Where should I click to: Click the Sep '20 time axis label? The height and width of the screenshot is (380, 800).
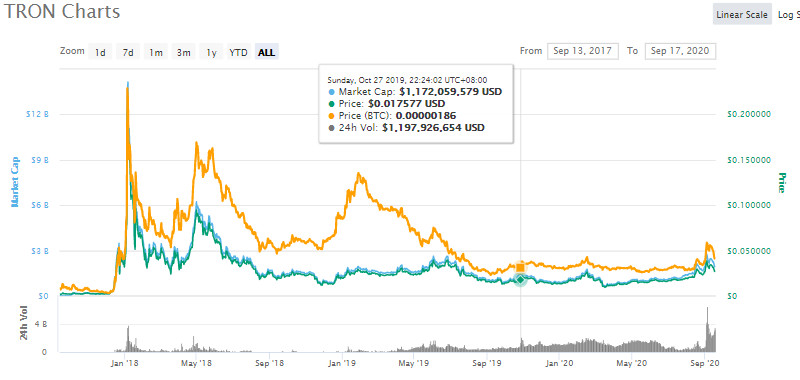point(705,364)
